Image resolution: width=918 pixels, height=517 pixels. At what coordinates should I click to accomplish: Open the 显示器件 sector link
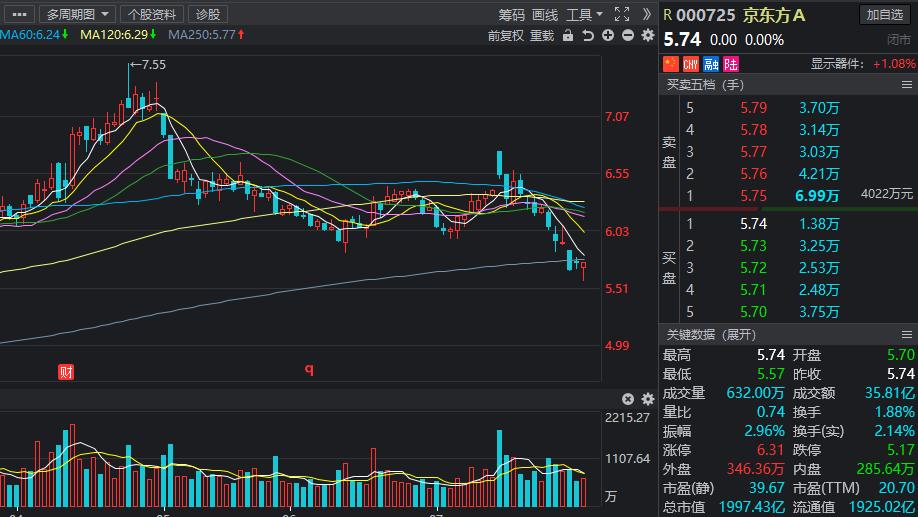[837, 64]
